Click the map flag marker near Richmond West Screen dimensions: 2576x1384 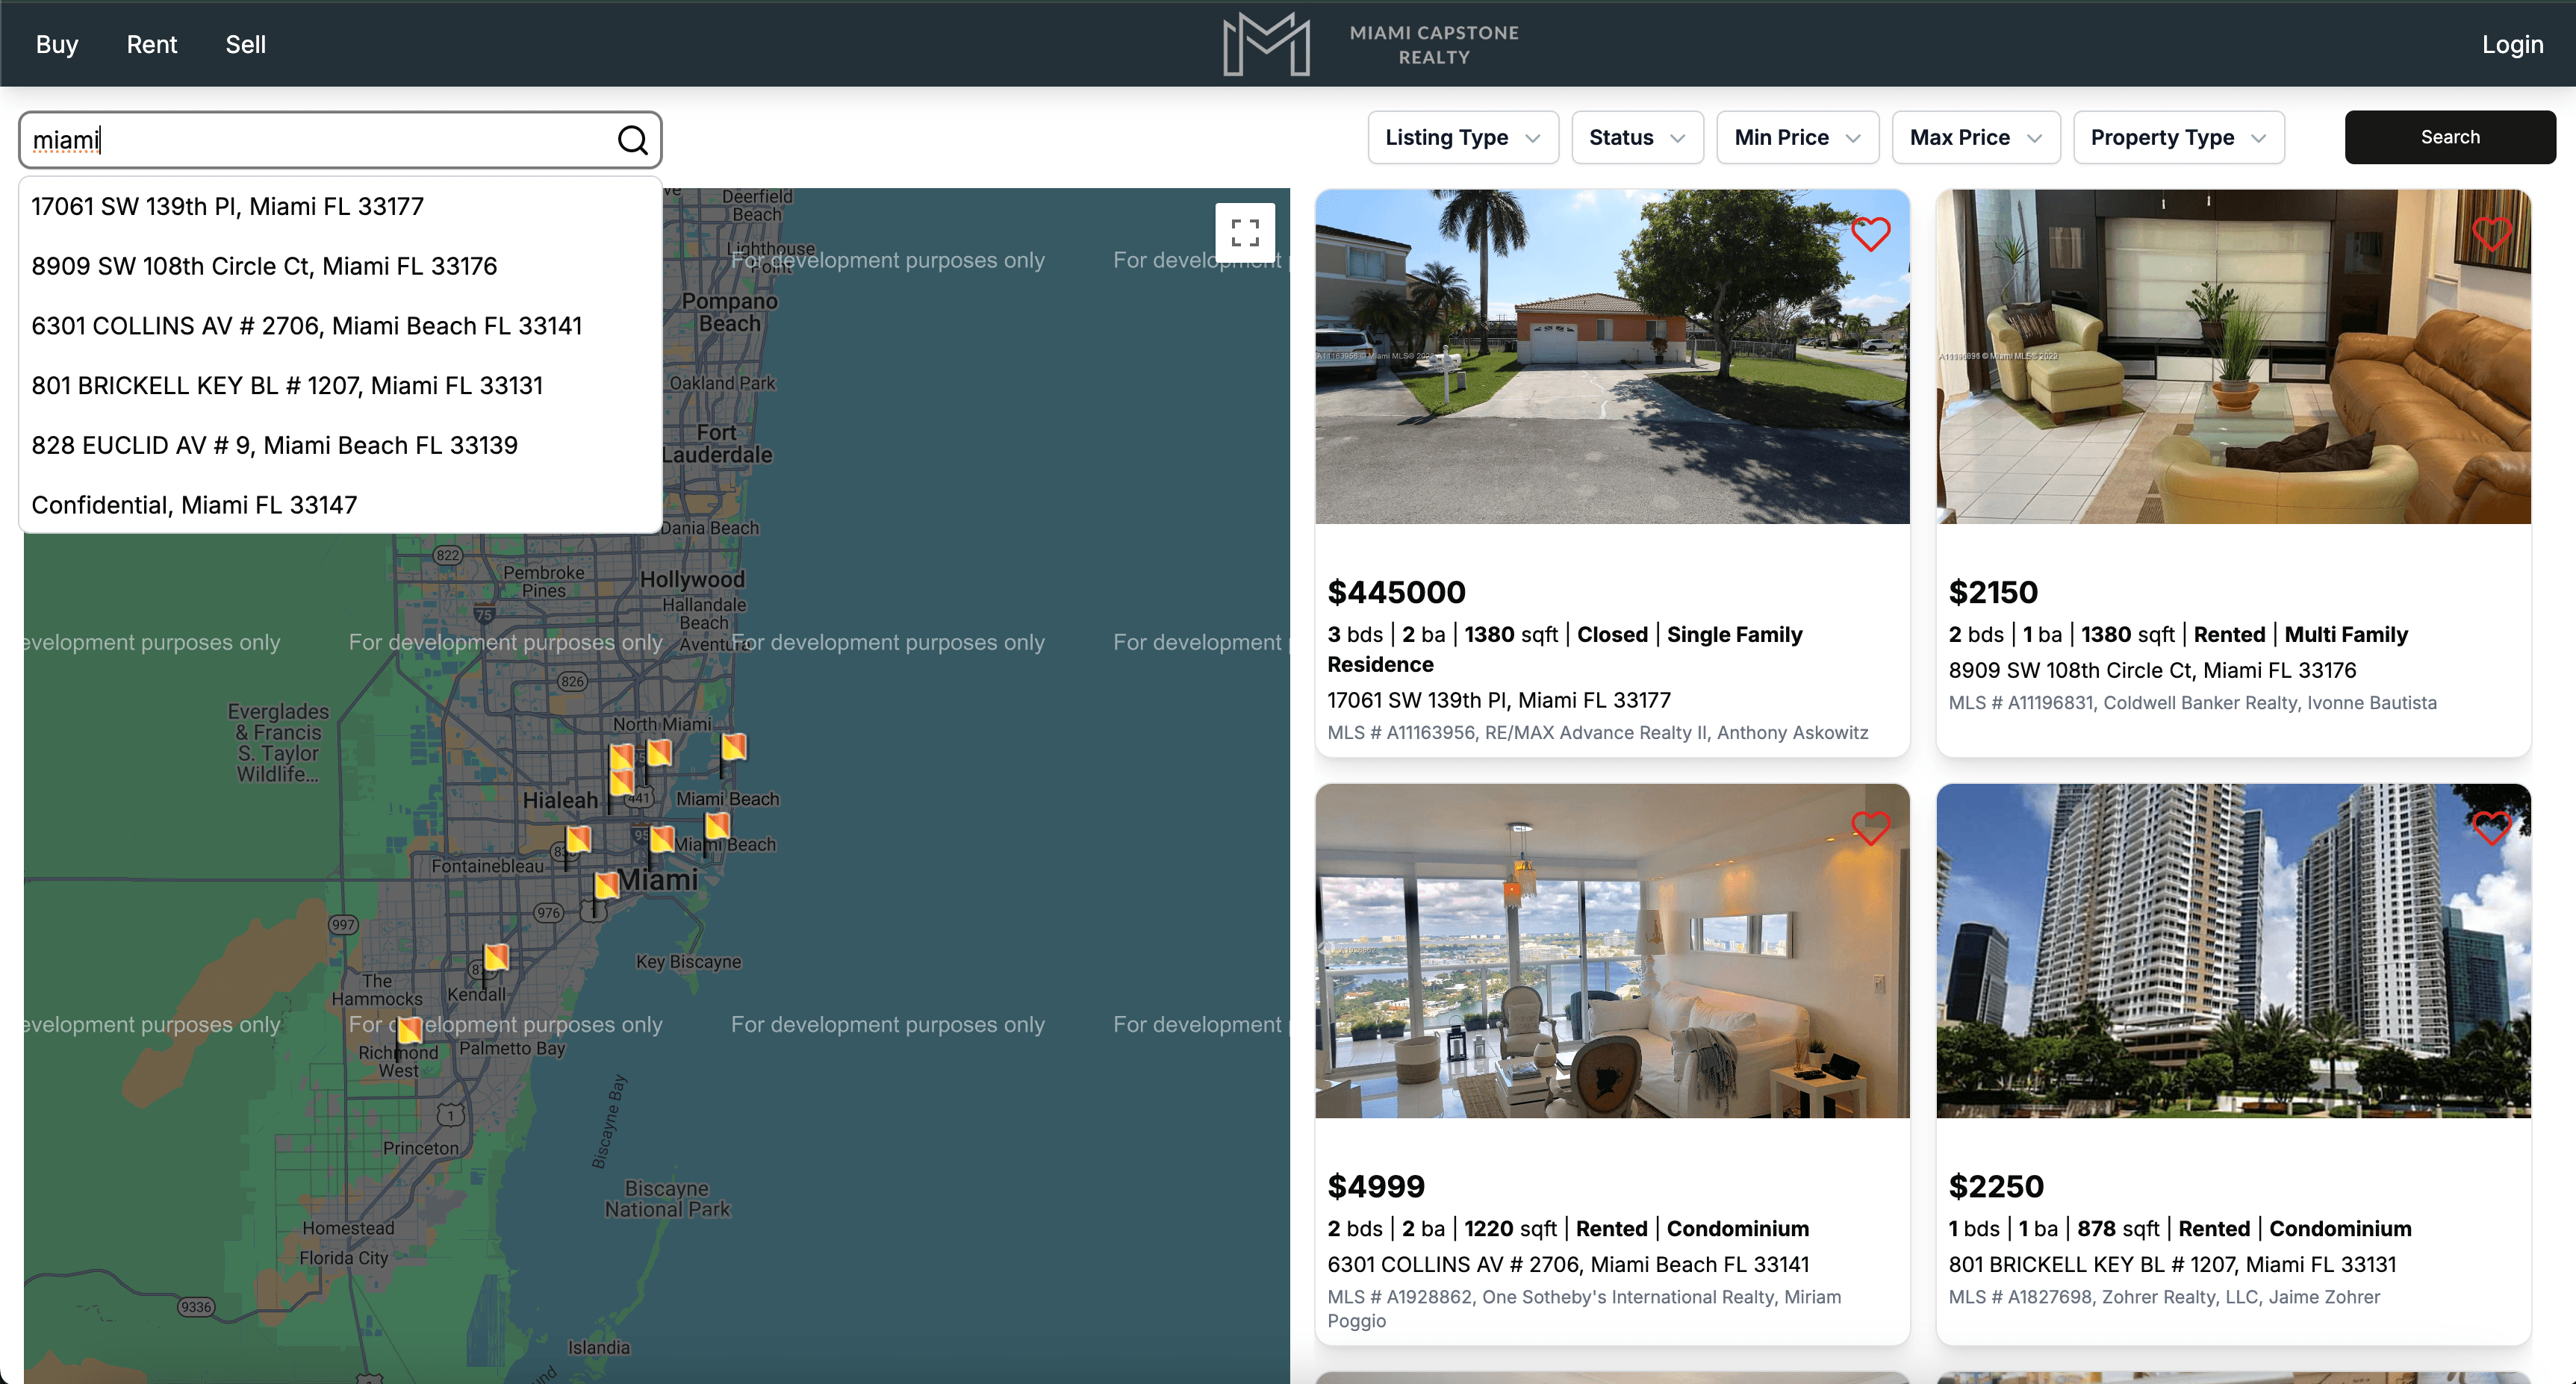[x=409, y=1031]
